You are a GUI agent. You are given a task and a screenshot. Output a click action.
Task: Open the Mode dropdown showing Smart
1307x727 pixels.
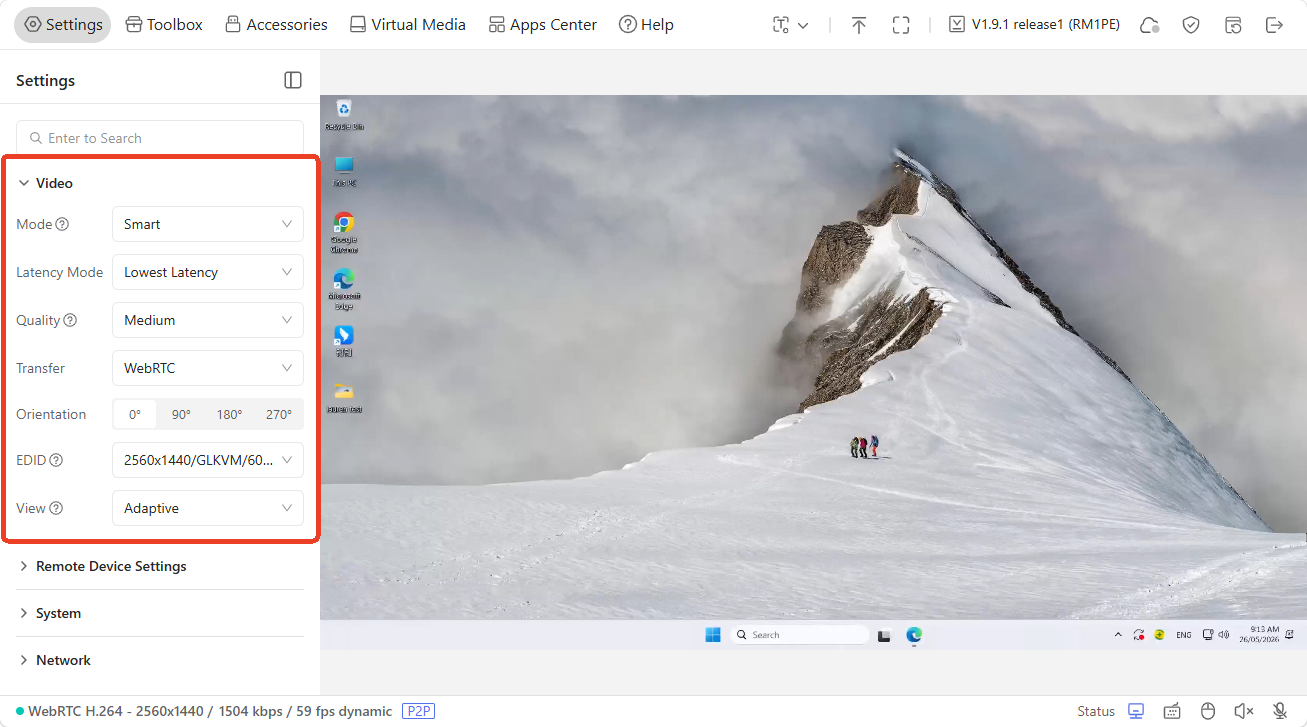[208, 224]
